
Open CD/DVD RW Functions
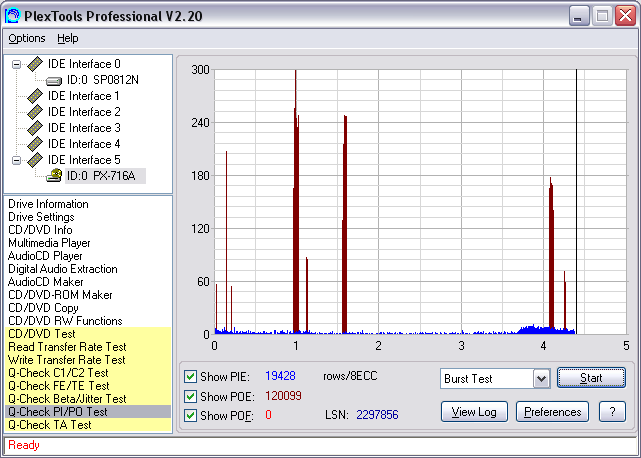click(65, 321)
